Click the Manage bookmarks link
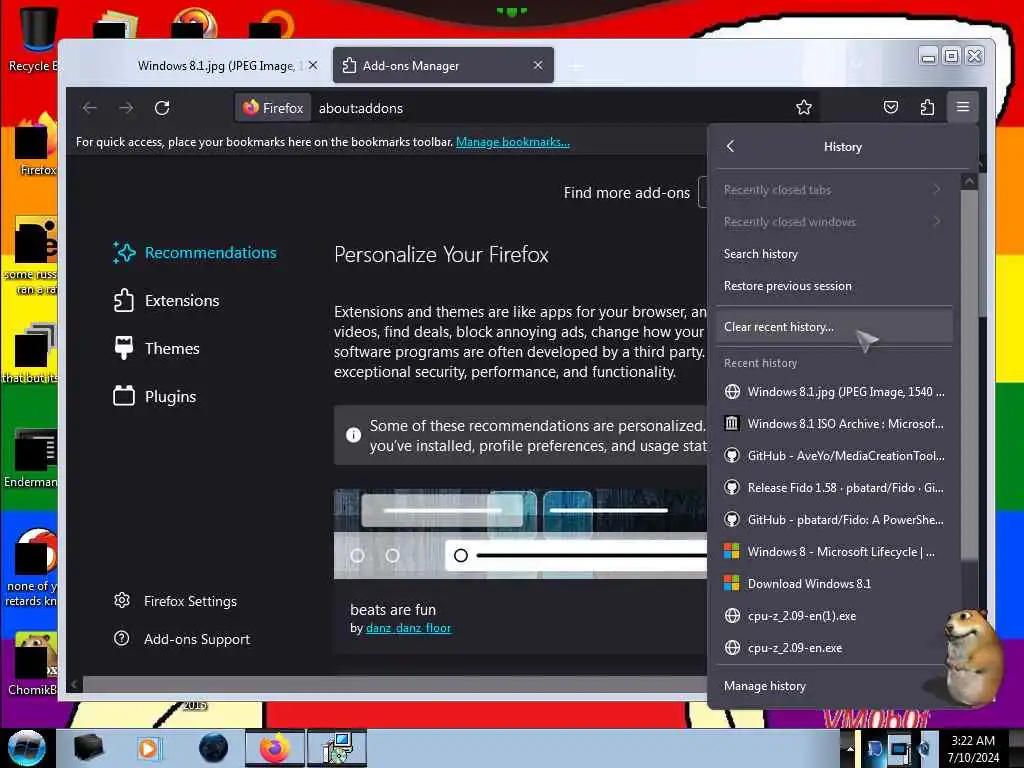The width and height of the screenshot is (1024, 768). 513,142
